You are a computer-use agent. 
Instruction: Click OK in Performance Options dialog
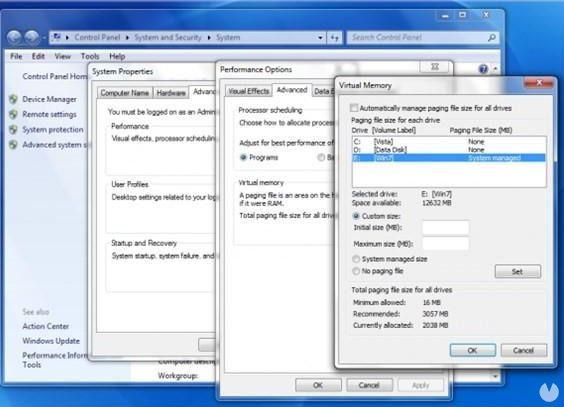tap(318, 385)
